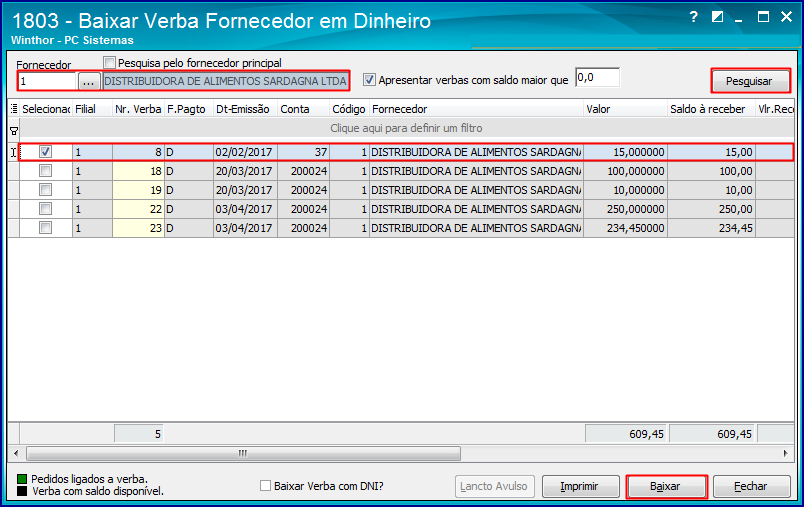This screenshot has height=507, width=804.
Task: Click the contrast toggle icon in title bar
Action: coord(717,17)
